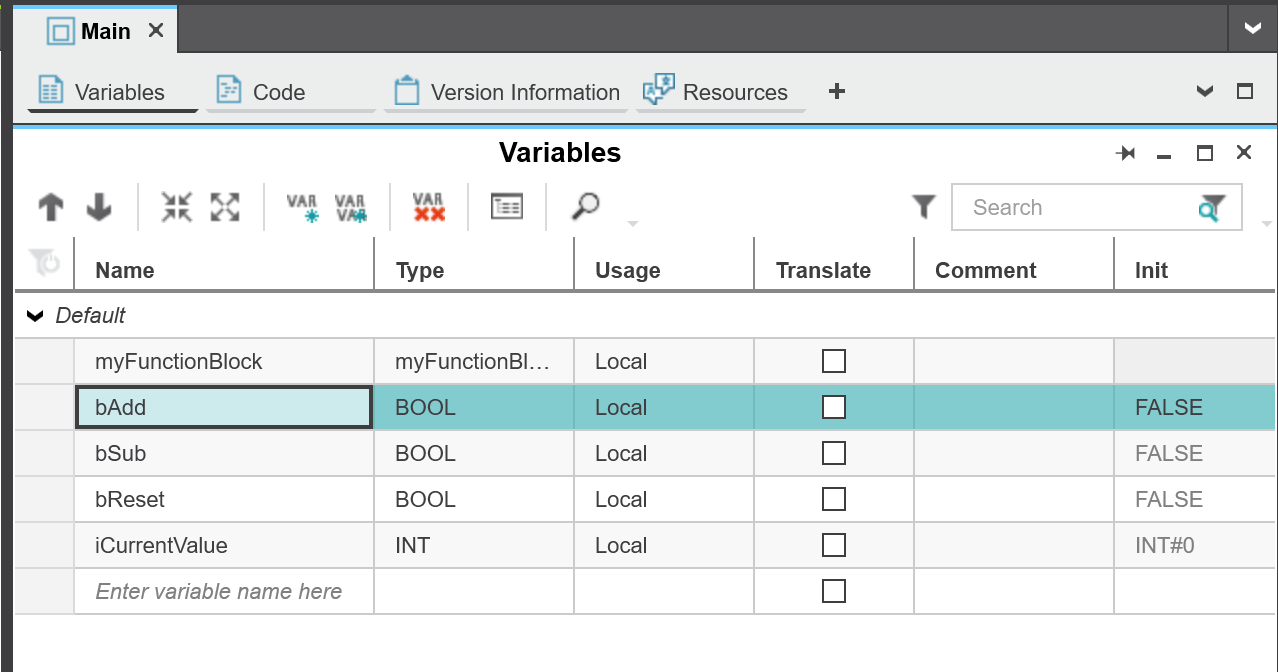
Task: Delete unused variables with red XX icon
Action: 429,207
